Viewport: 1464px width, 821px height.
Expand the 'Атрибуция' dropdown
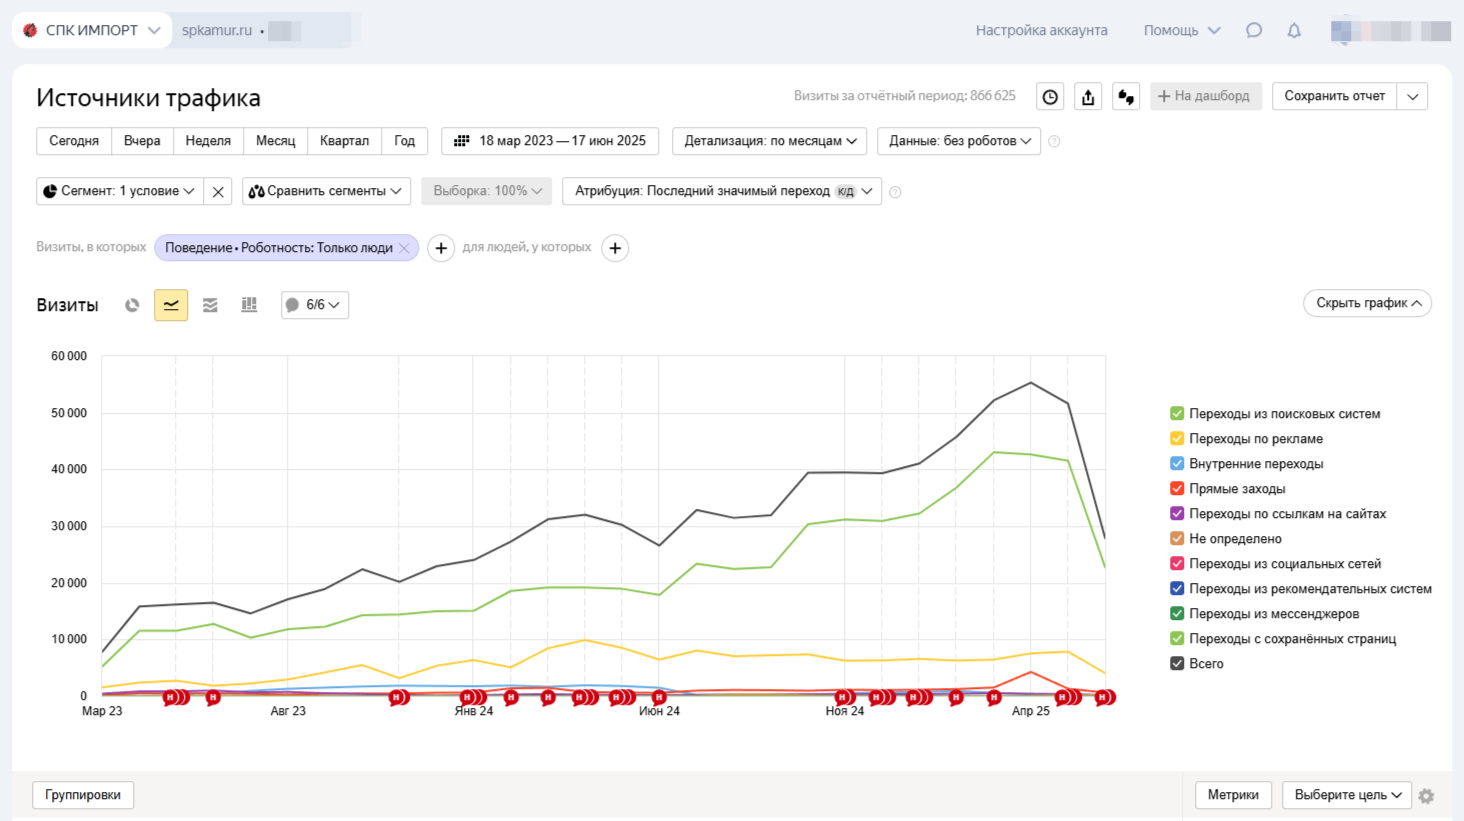pyautogui.click(x=722, y=191)
